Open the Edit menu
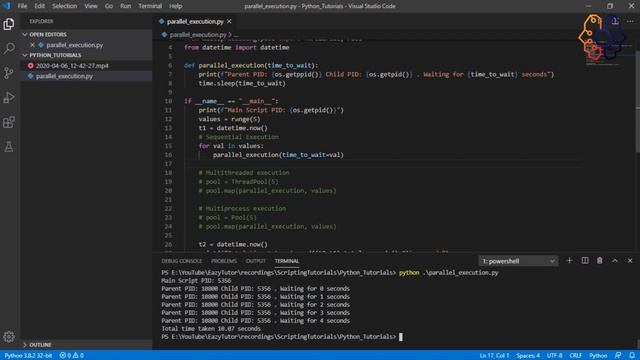This screenshot has height=360, width=640. pos(40,6)
